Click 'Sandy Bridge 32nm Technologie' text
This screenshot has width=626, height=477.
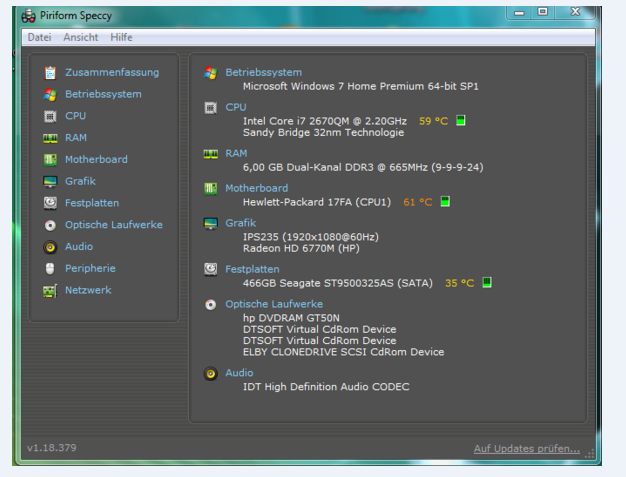coord(323,133)
